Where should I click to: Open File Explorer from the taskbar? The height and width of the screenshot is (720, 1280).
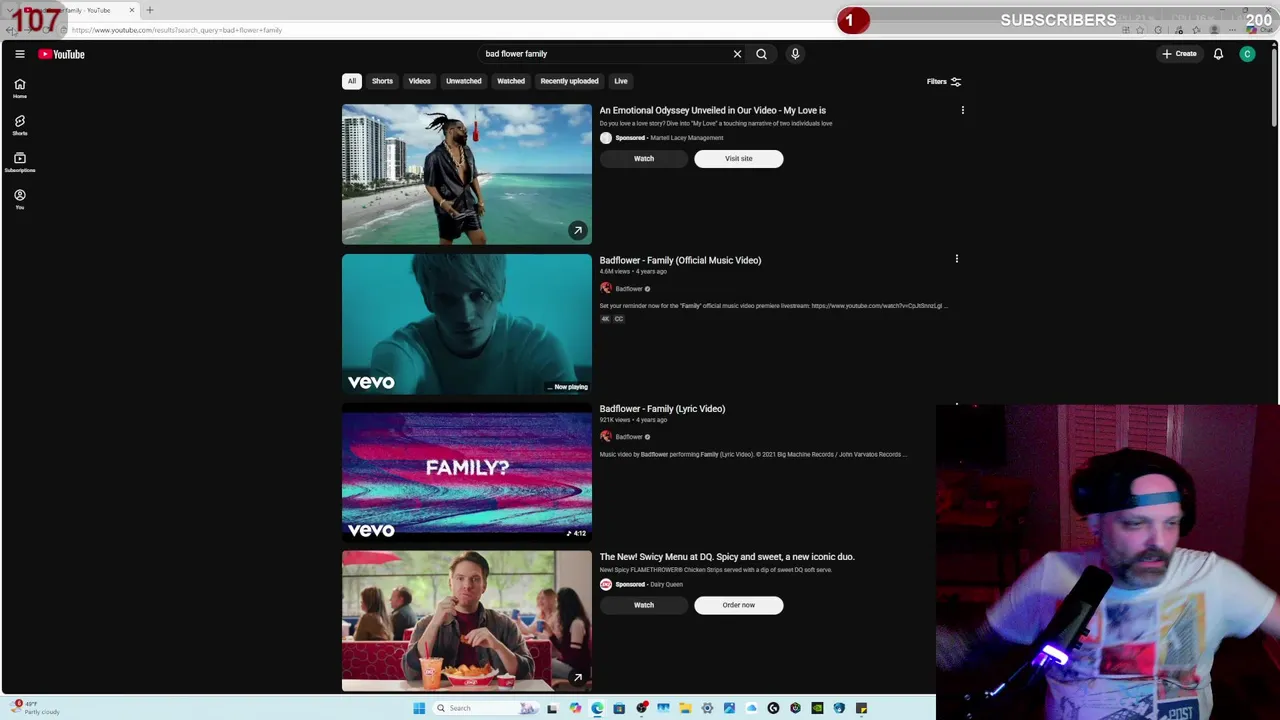[685, 708]
